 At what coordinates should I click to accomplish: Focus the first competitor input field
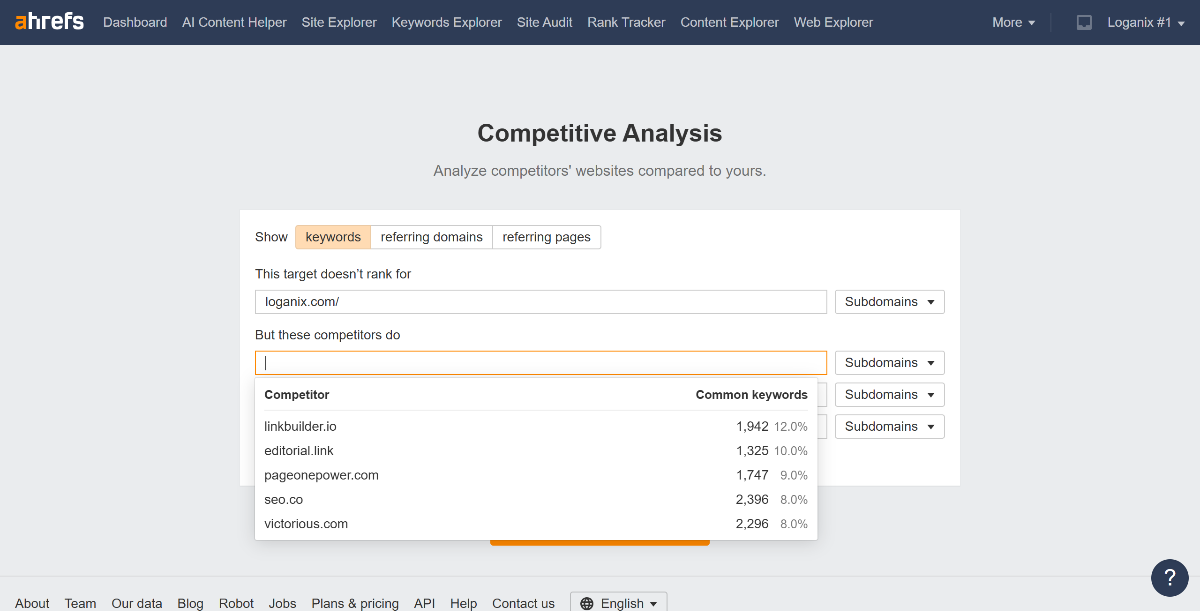point(541,363)
